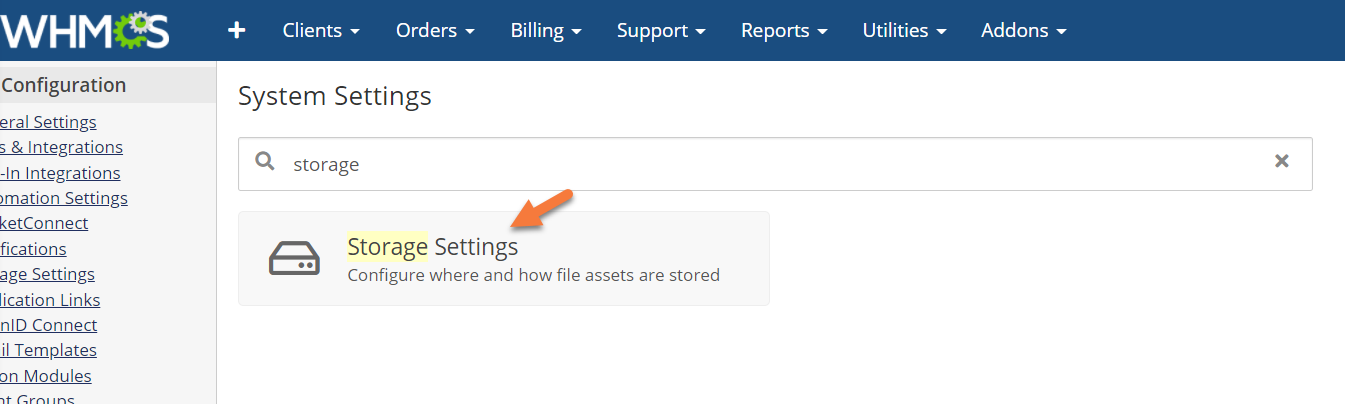This screenshot has width=1345, height=404.
Task: Open the Utilities menu
Action: (904, 31)
